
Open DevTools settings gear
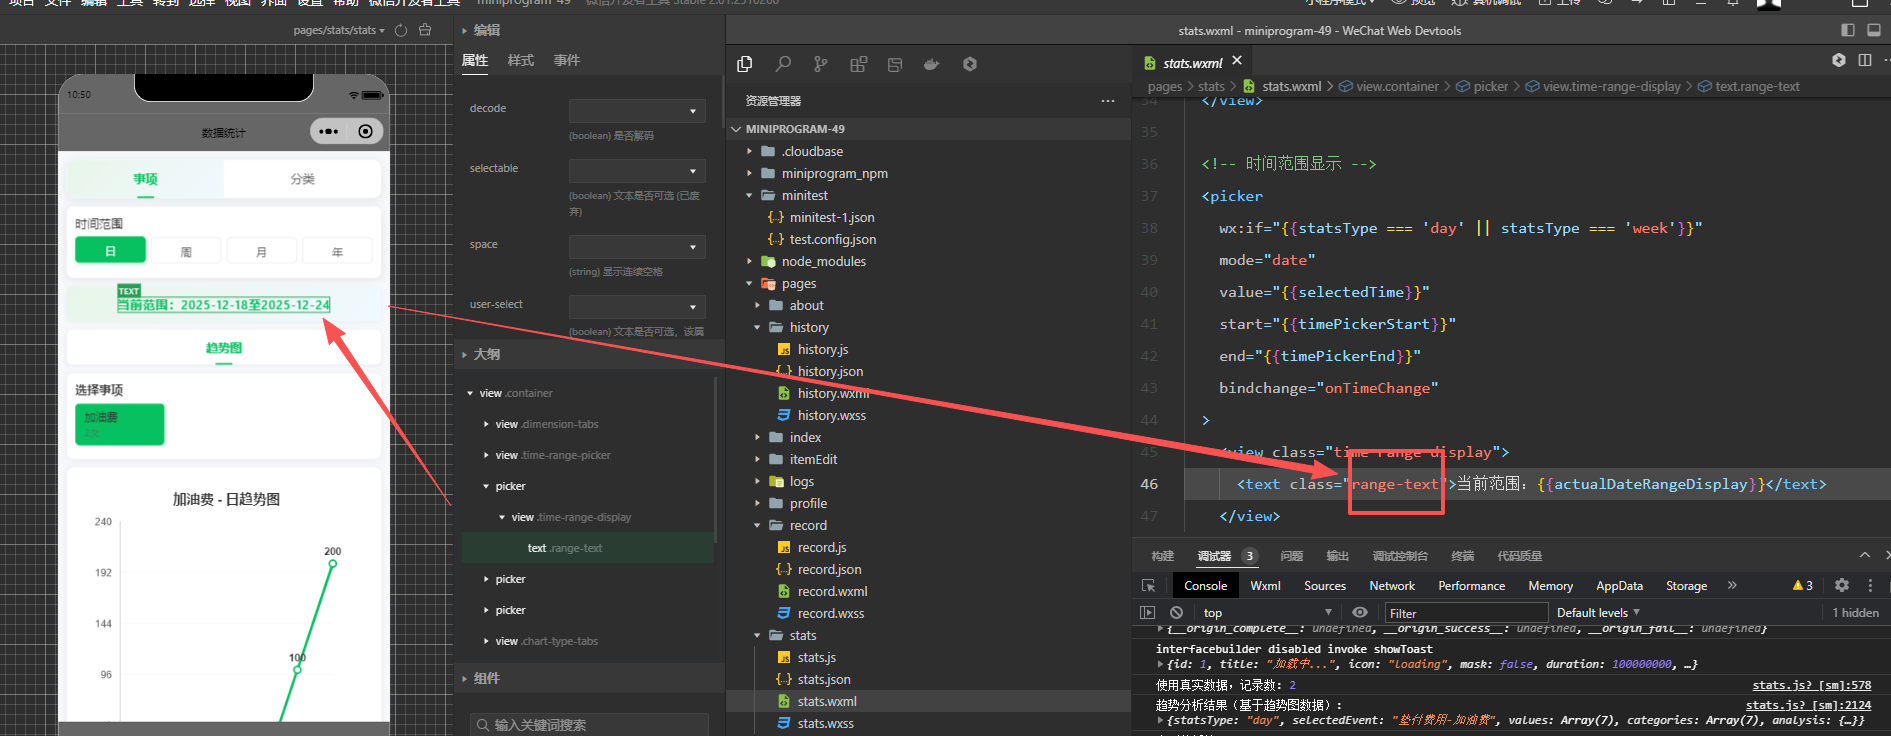tap(1841, 586)
